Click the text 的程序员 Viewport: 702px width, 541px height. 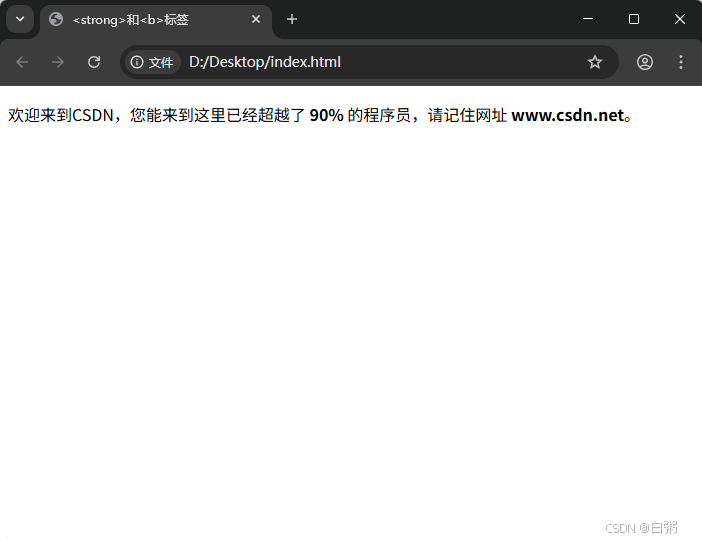click(x=379, y=116)
